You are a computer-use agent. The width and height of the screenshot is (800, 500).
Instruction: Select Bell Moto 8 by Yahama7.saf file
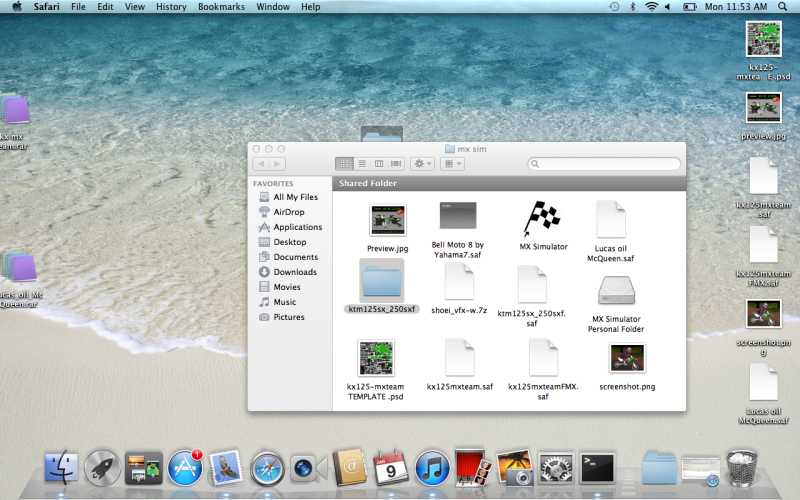pyautogui.click(x=458, y=216)
